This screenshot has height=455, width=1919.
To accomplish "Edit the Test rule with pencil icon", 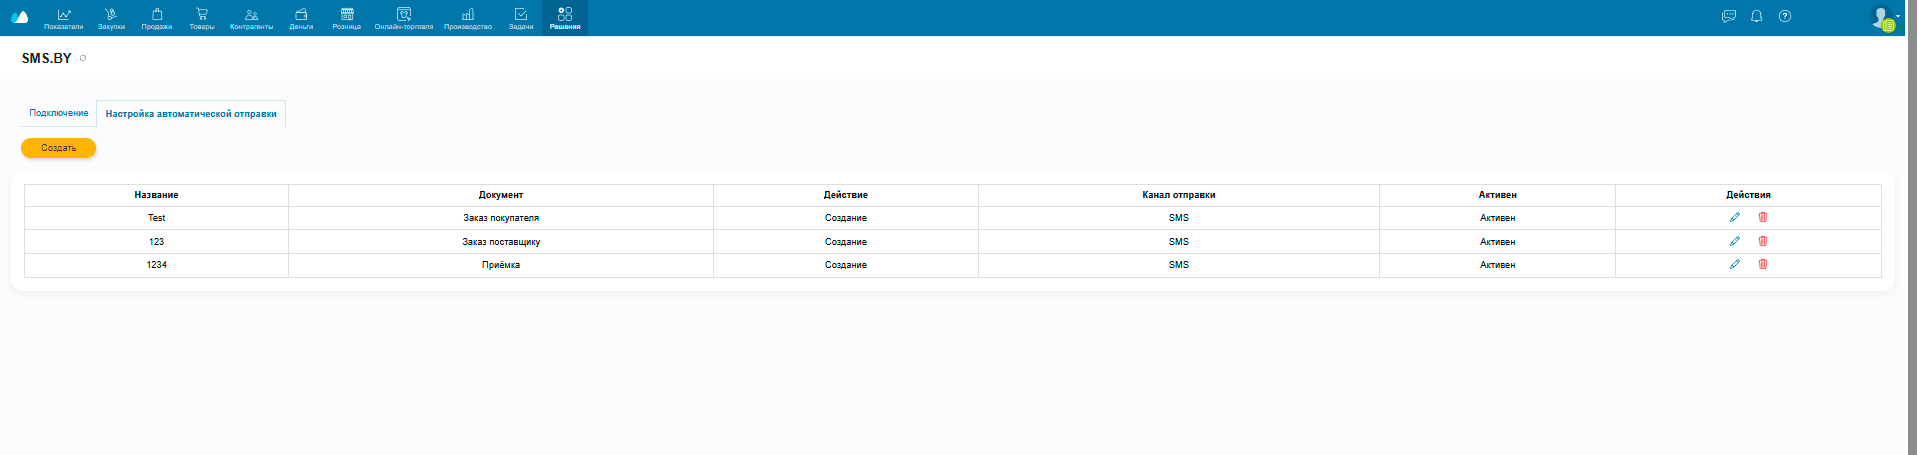I will pyautogui.click(x=1734, y=217).
